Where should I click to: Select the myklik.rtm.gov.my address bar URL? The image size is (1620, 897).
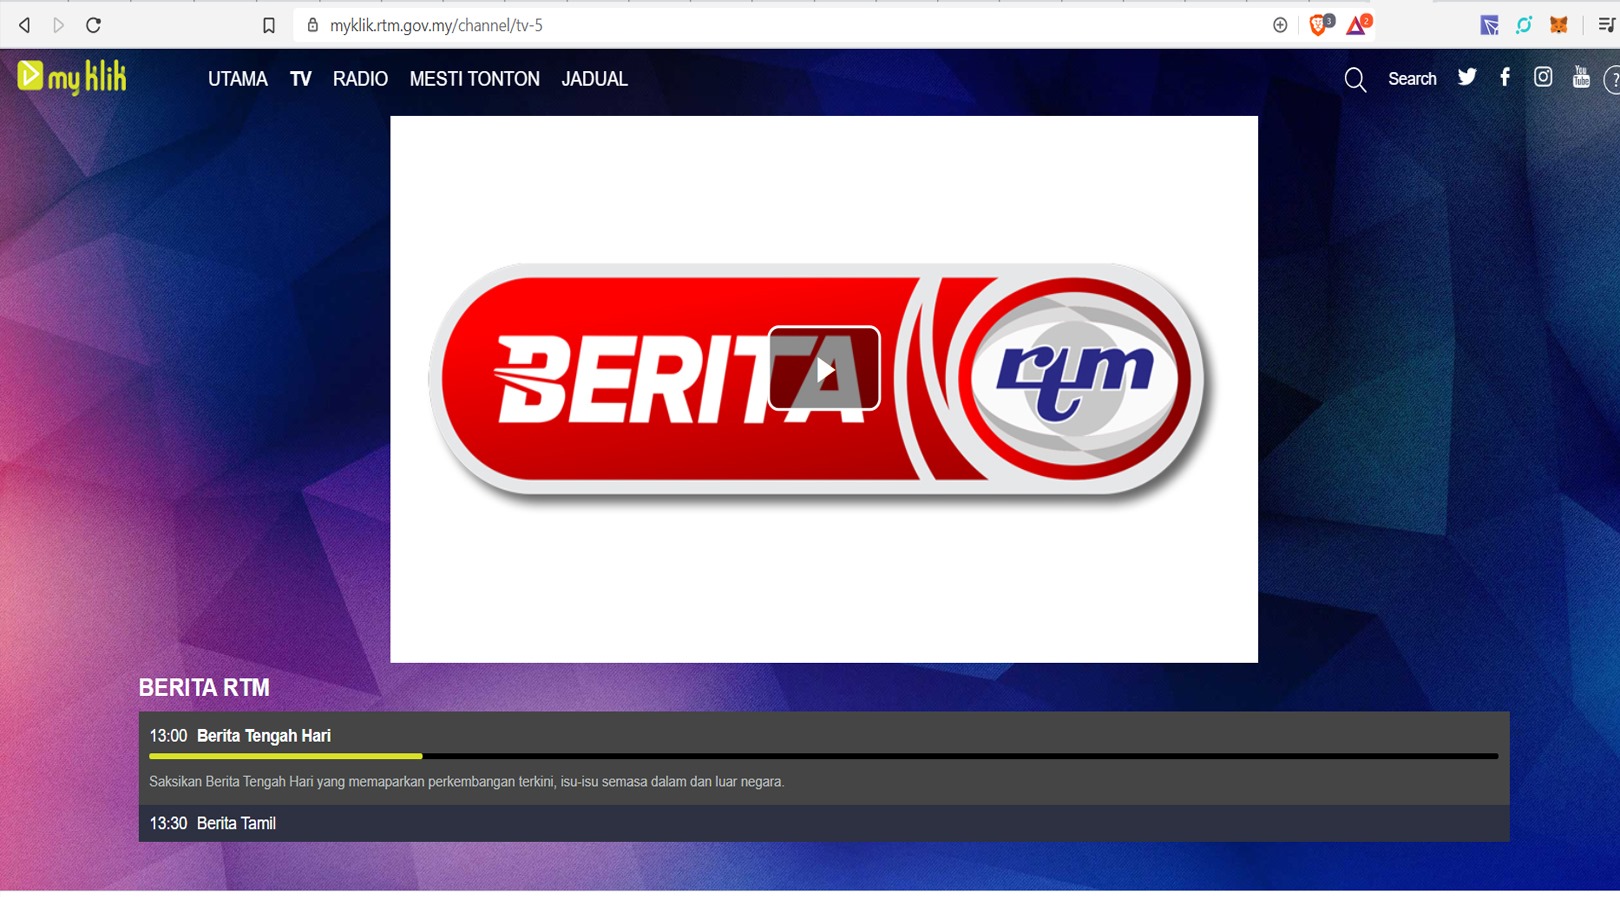(x=436, y=25)
